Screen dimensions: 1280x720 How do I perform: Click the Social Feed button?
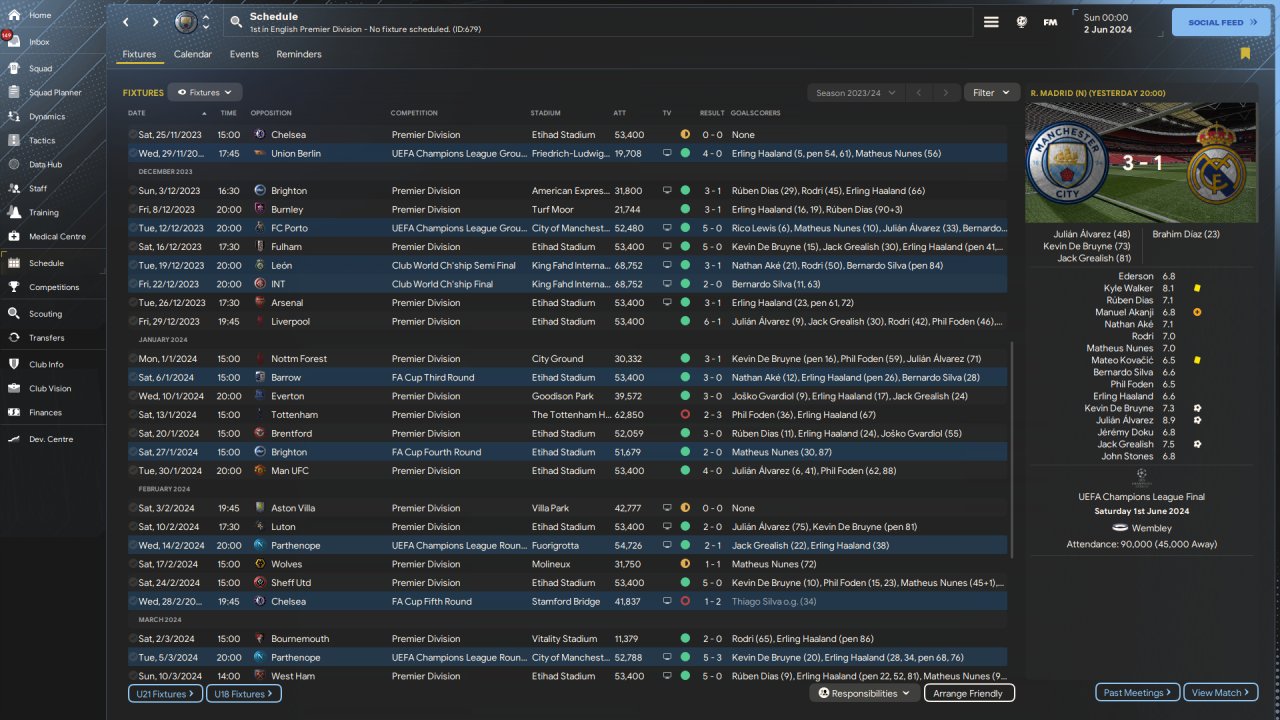[x=1221, y=22]
